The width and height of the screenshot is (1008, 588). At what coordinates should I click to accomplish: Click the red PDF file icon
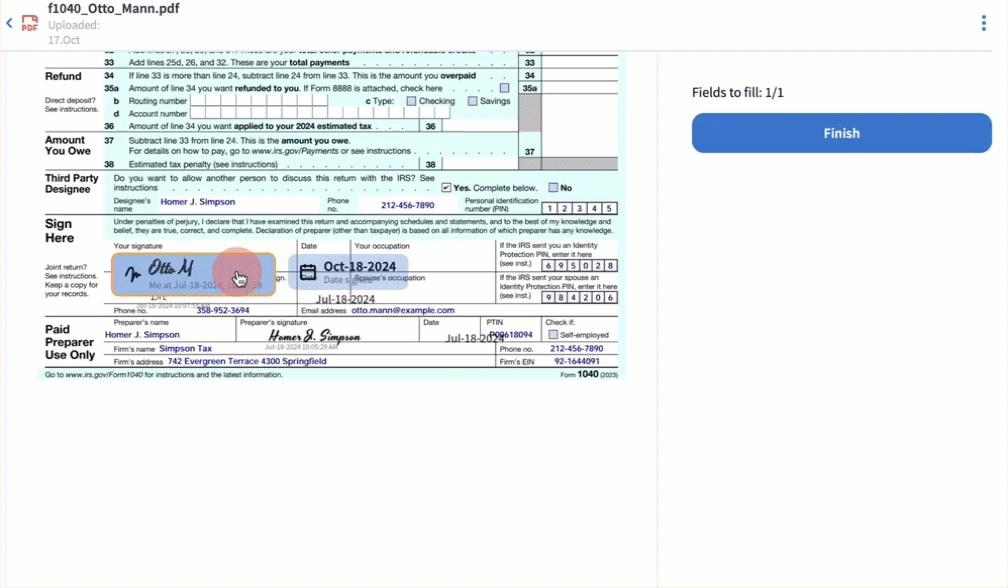30,23
